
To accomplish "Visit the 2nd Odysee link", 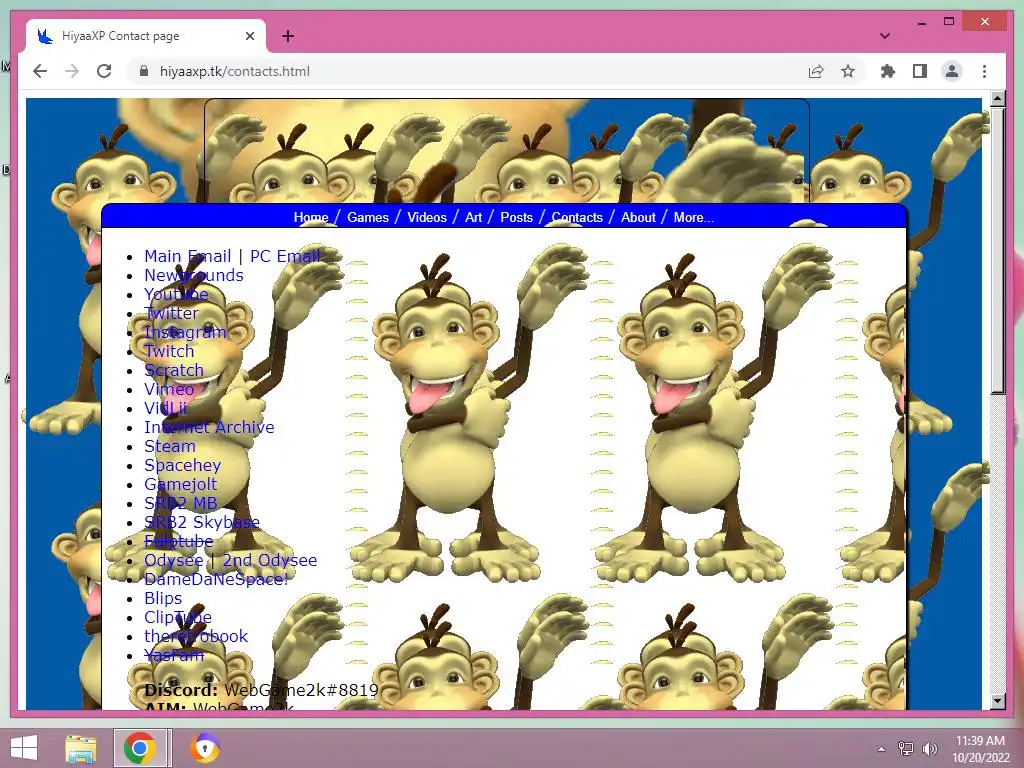I will 270,560.
